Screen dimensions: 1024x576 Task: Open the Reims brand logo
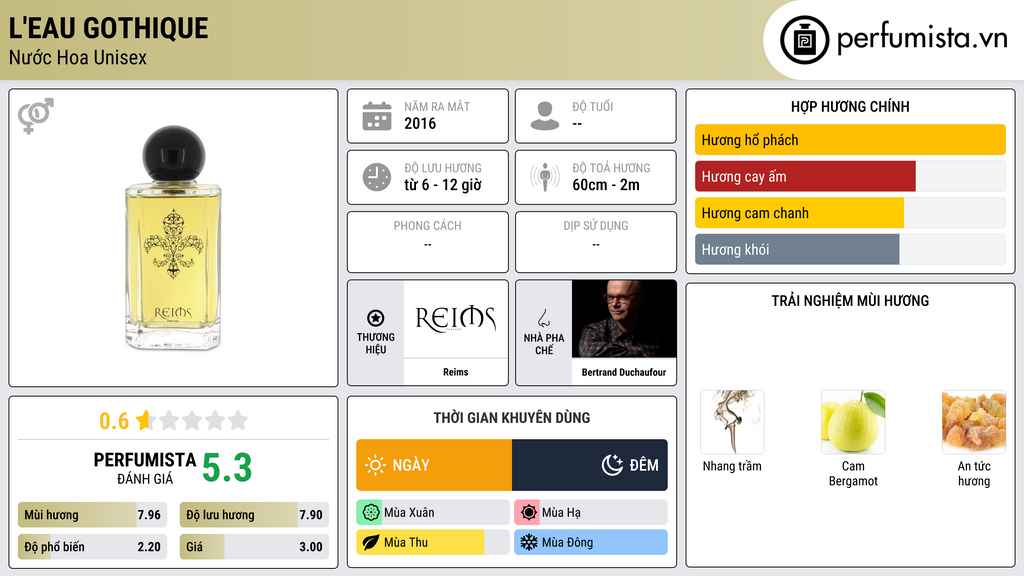455,319
